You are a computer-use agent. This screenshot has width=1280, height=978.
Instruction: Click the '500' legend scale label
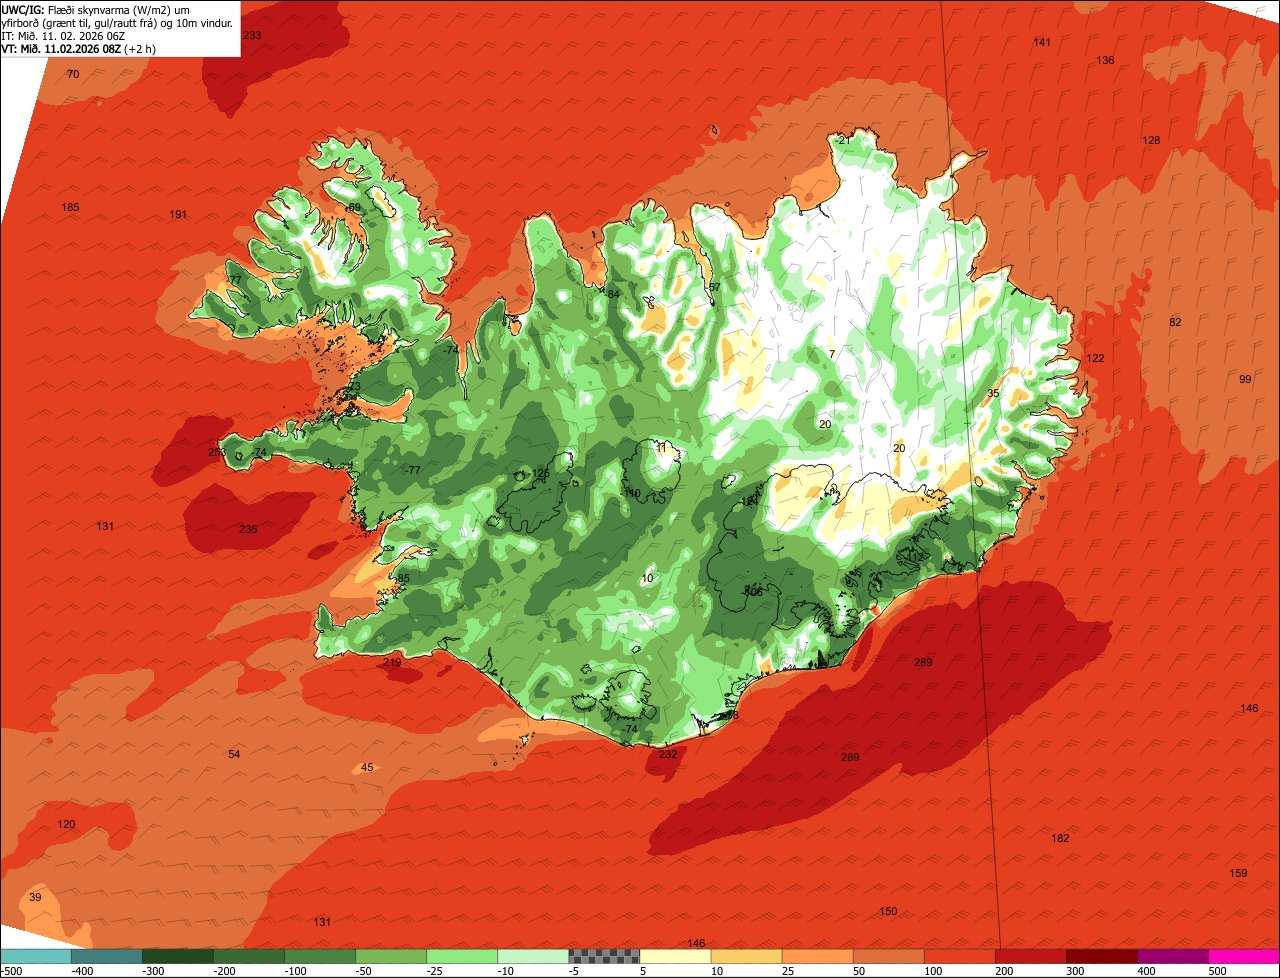[x=1217, y=971]
